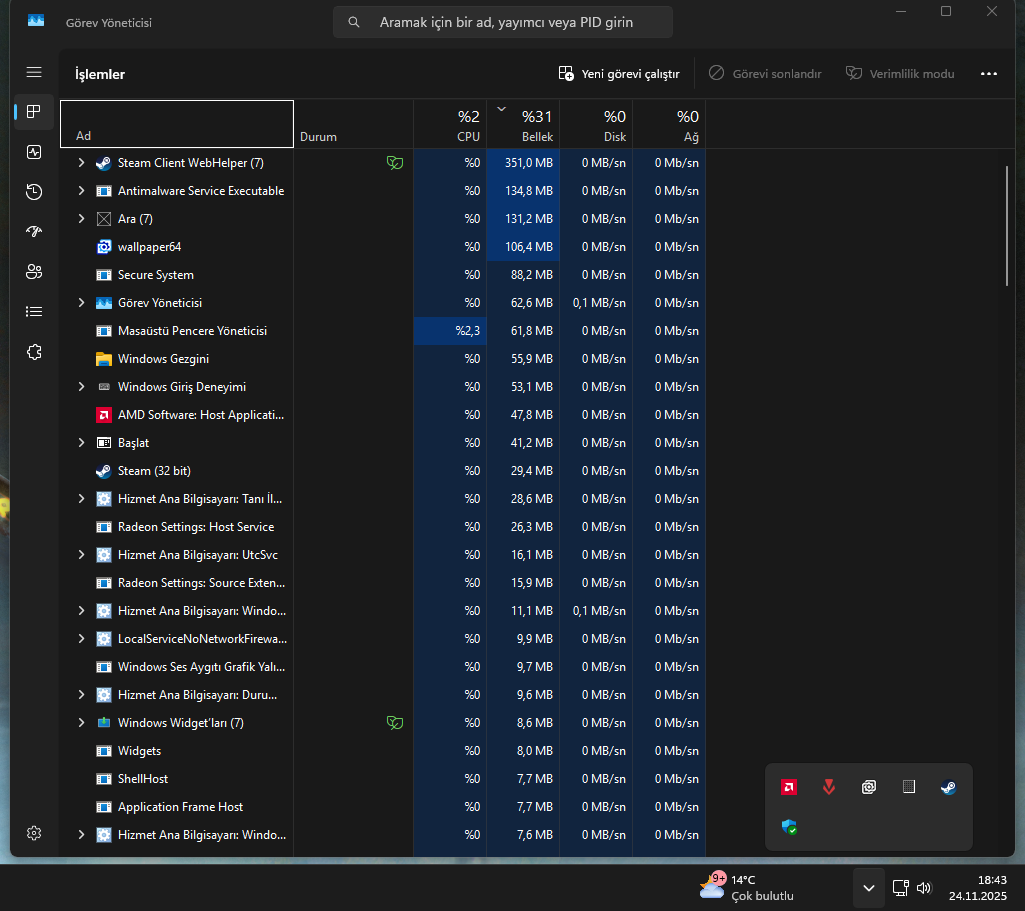Click the Steam icon in tray flyout
1025x911 pixels.
(949, 787)
